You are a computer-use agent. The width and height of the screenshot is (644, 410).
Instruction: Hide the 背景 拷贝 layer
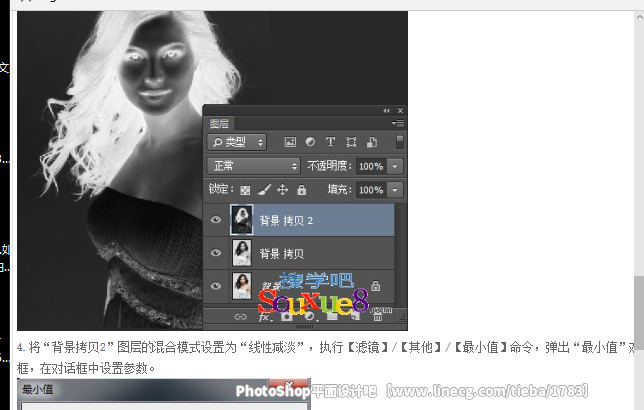[x=216, y=253]
